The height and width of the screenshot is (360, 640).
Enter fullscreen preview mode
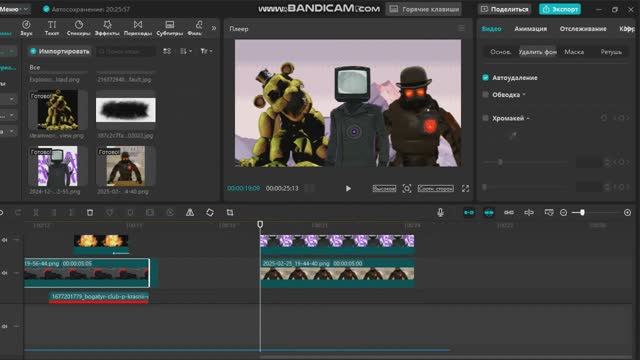click(465, 189)
